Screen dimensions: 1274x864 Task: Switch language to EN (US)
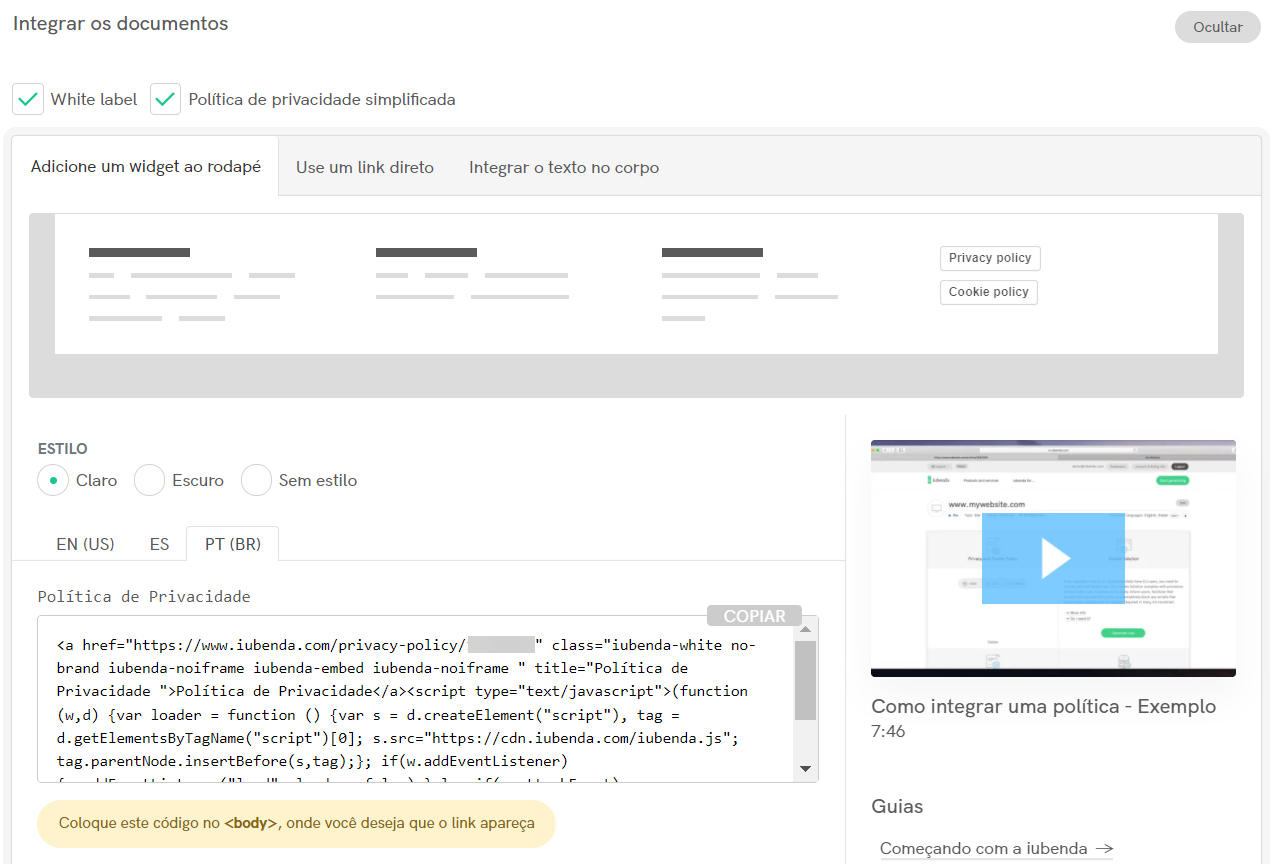85,544
